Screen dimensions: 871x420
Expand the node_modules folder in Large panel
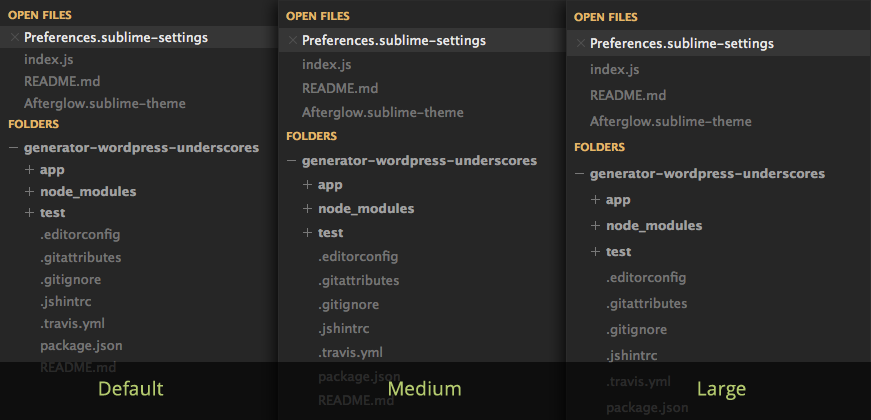[x=595, y=226]
